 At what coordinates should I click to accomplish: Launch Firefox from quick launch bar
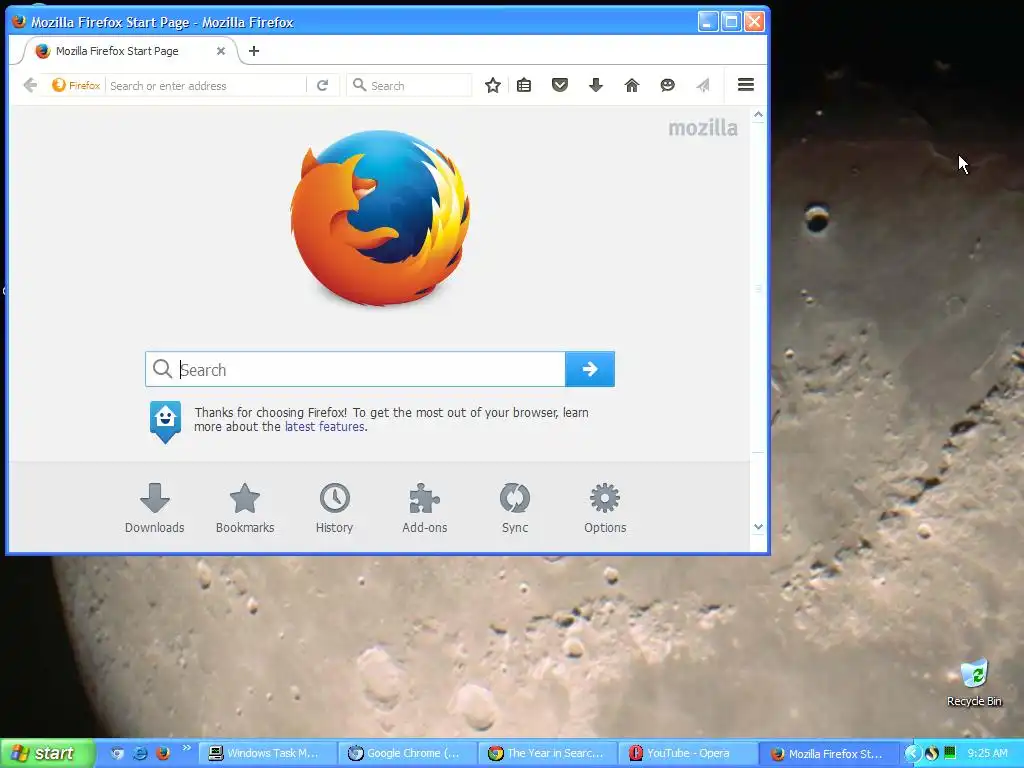[x=163, y=753]
